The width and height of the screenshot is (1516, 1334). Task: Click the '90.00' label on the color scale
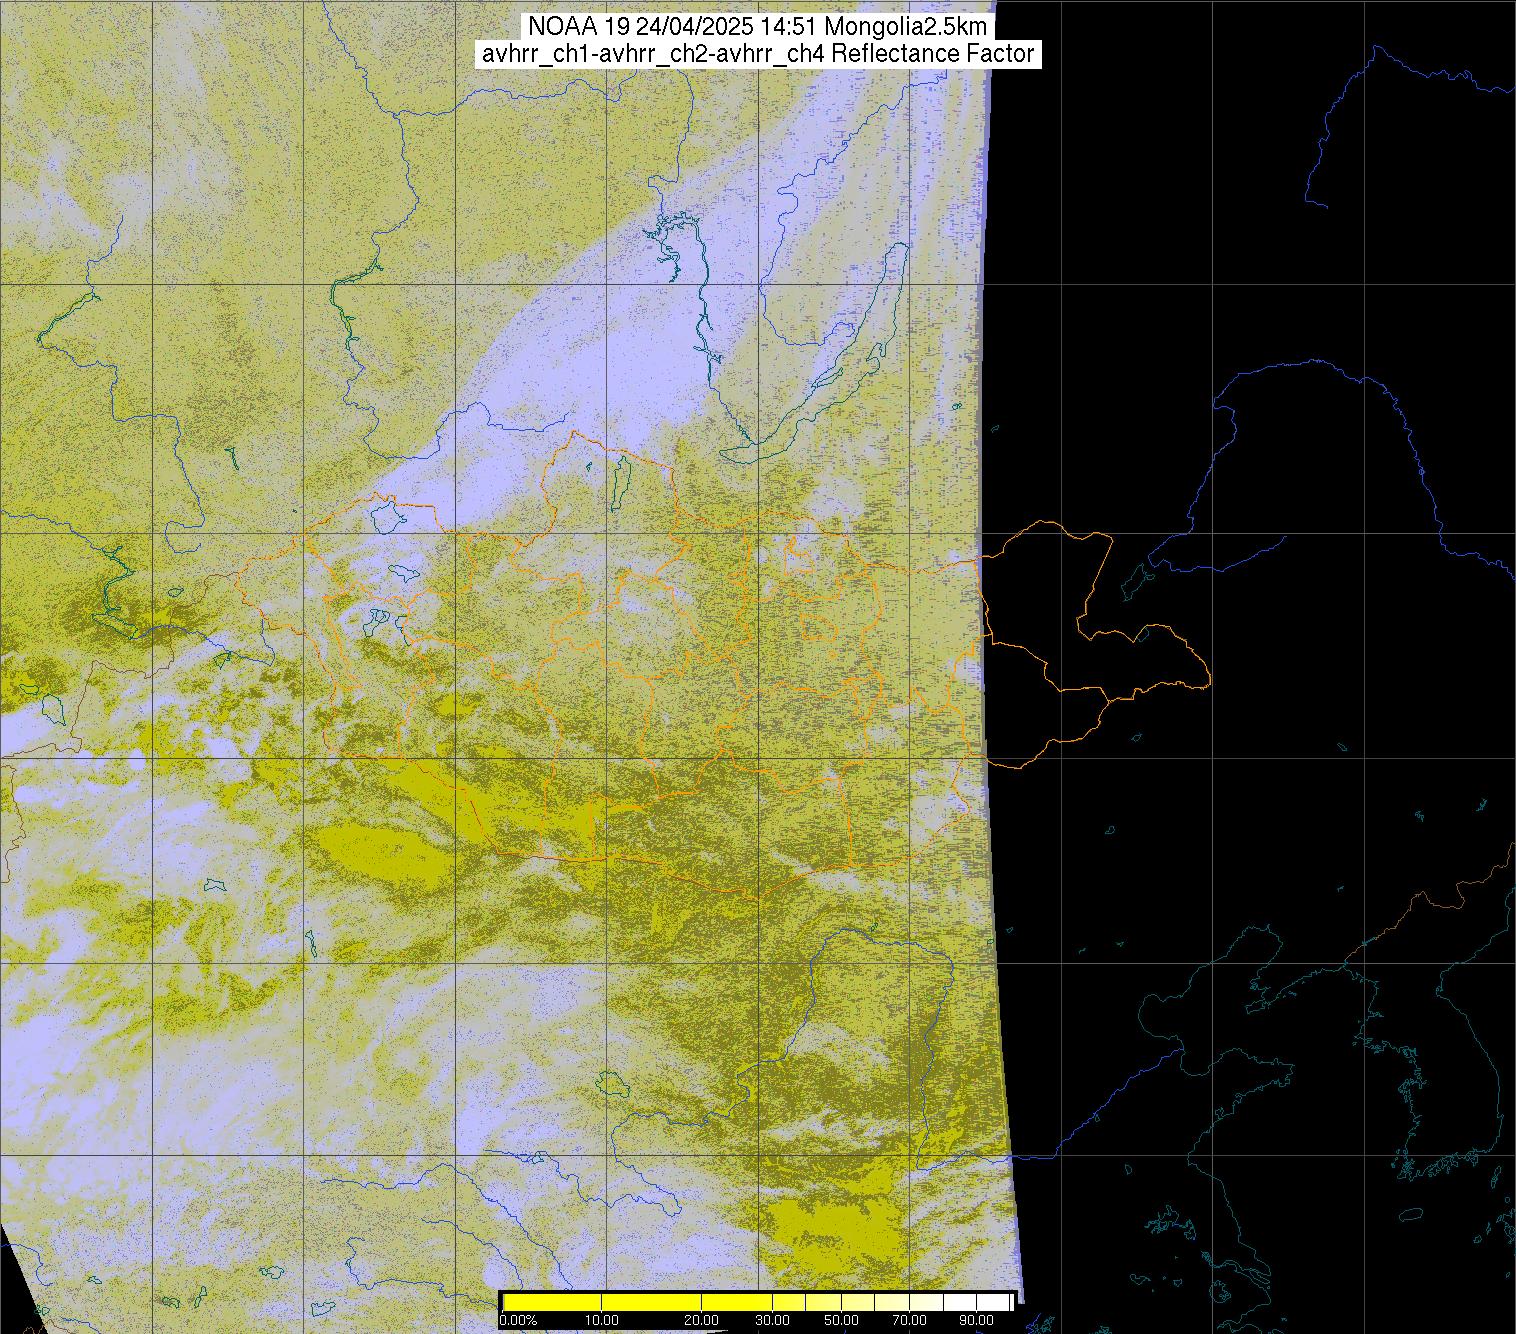click(x=976, y=1320)
